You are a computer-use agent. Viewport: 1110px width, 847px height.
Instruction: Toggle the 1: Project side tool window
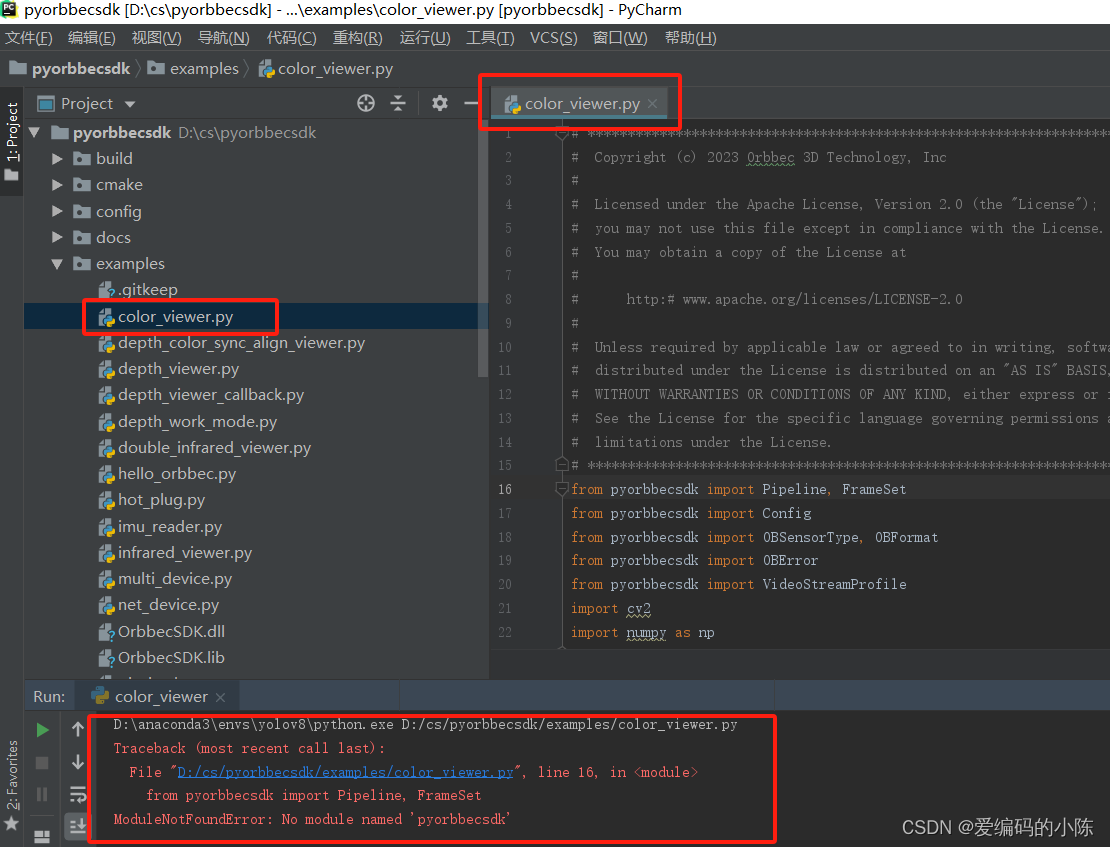[12, 141]
